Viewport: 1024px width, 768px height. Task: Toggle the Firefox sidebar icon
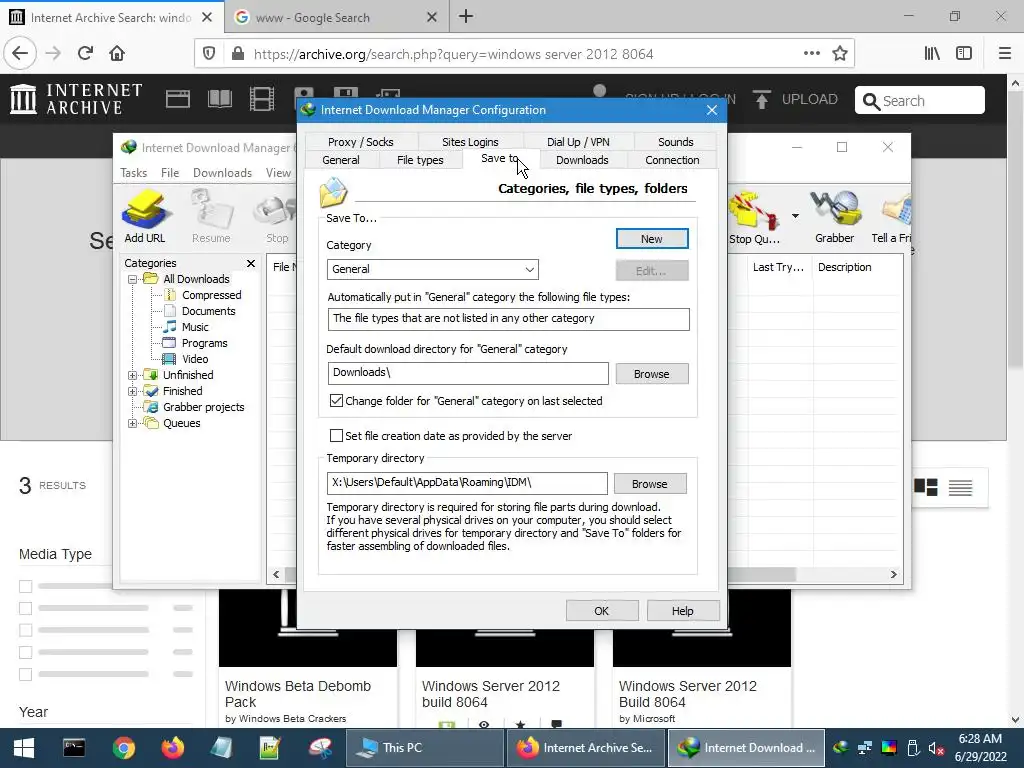point(964,54)
